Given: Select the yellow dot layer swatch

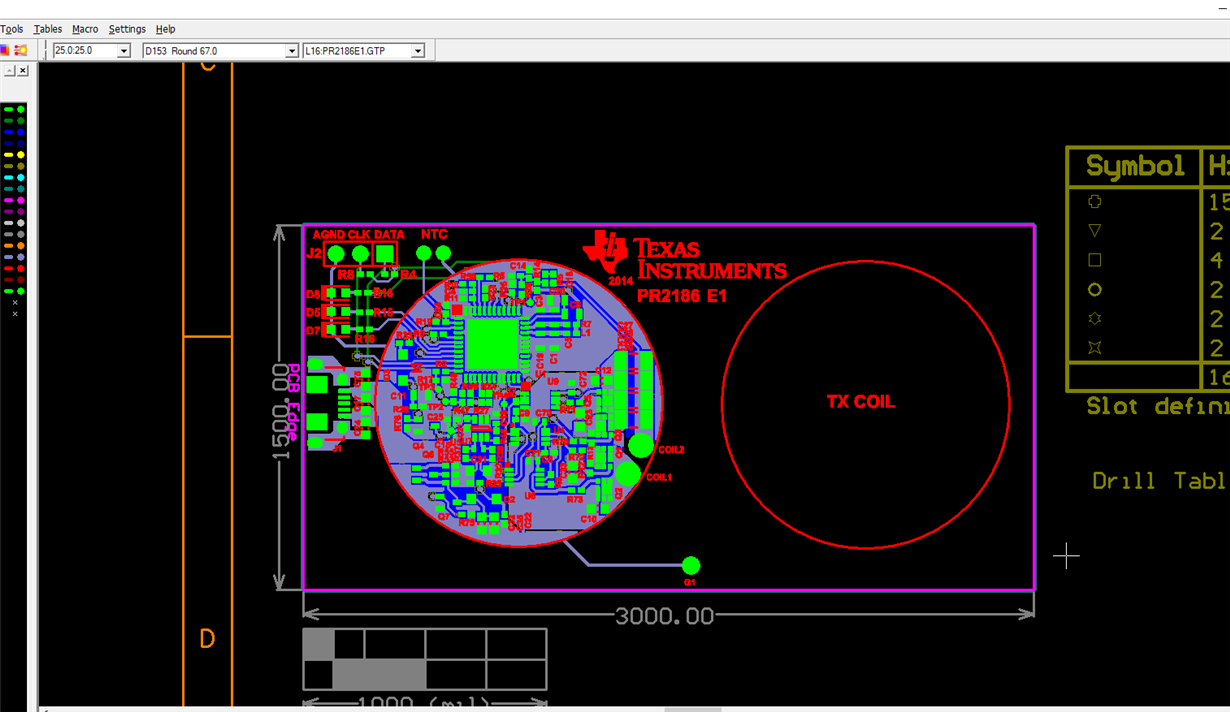Looking at the screenshot, I should (21, 155).
